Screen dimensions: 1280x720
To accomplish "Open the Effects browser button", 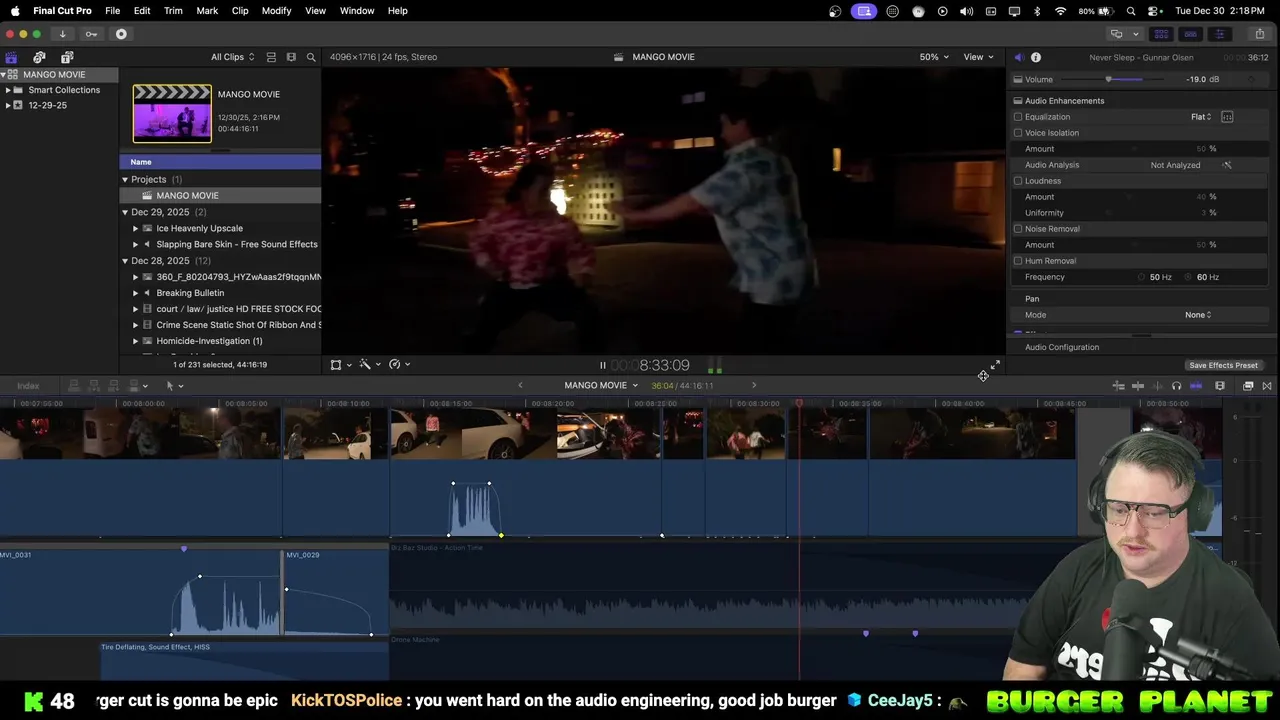I will [1248, 386].
